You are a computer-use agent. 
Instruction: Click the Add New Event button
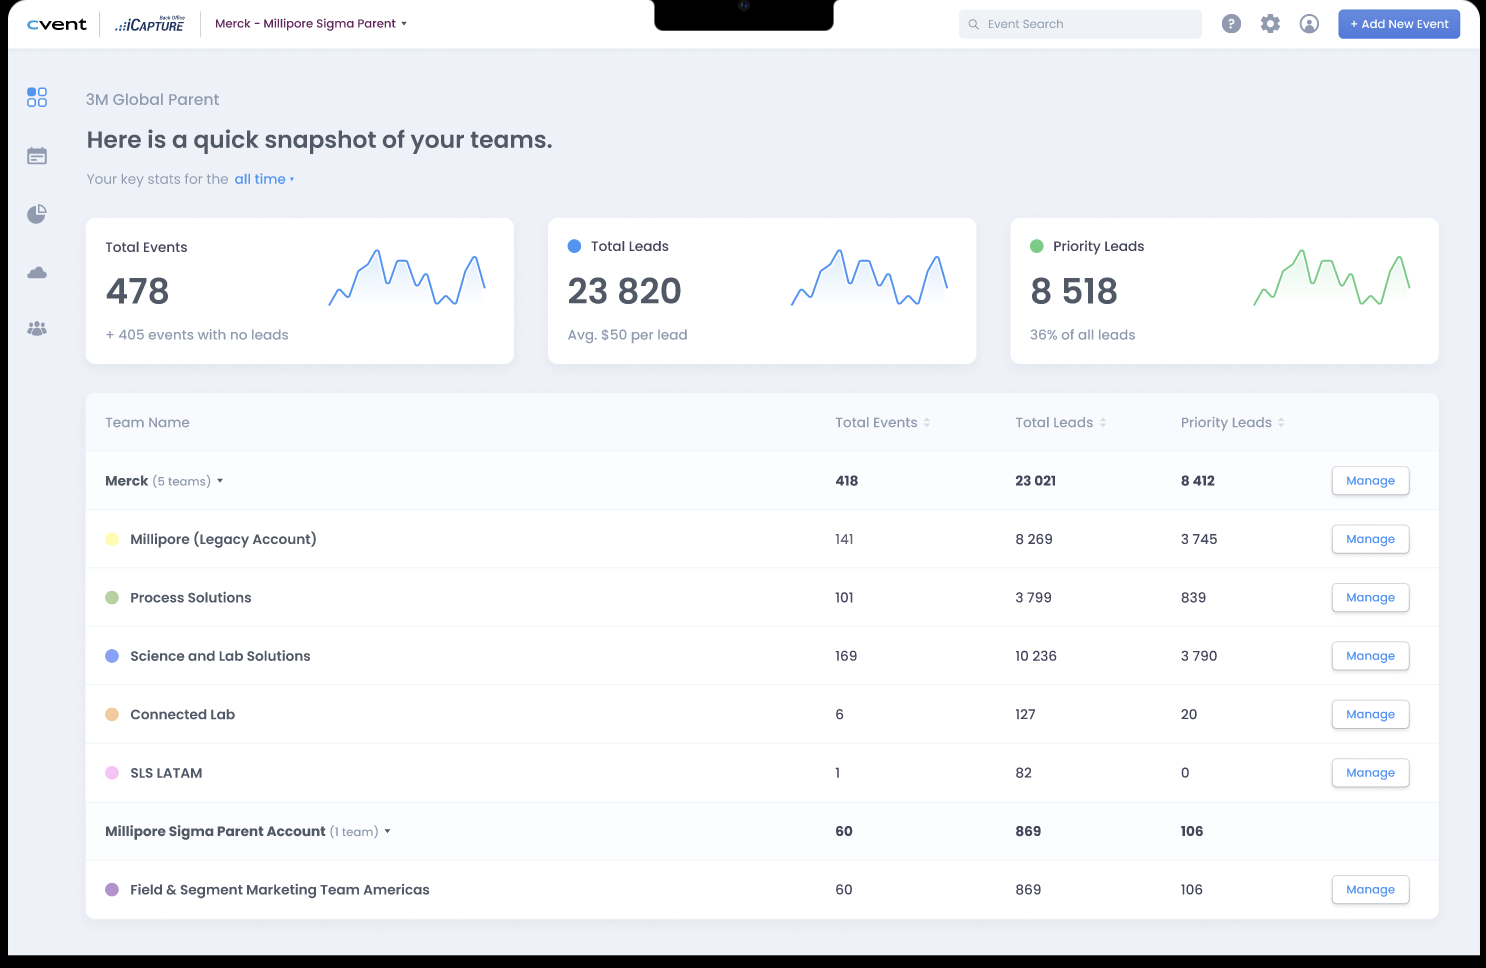coord(1399,24)
